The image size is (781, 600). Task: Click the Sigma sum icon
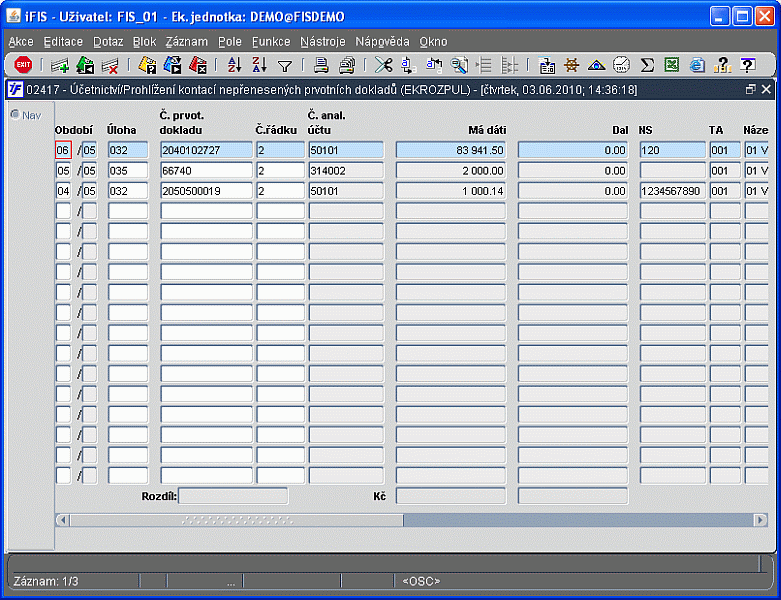click(647, 66)
